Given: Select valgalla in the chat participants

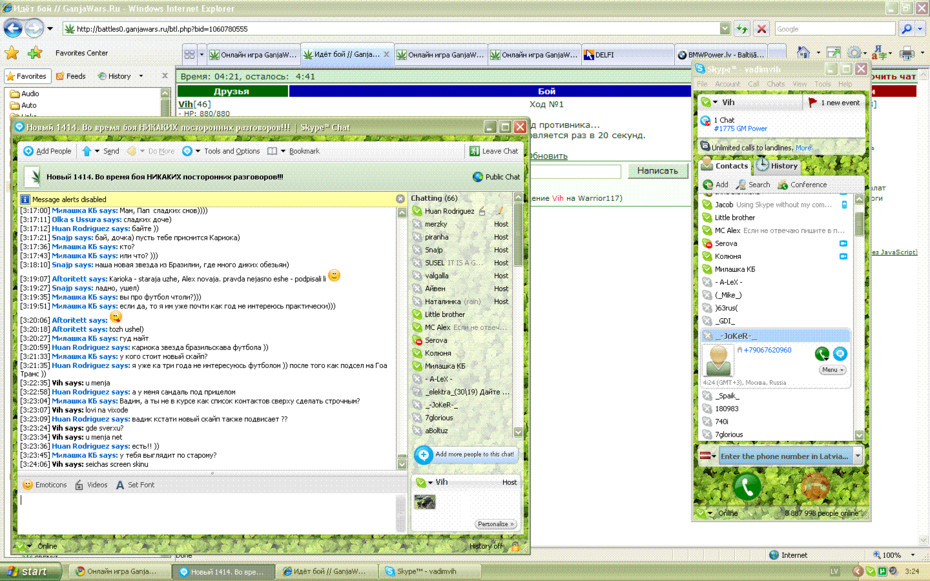Looking at the screenshot, I should tap(437, 276).
